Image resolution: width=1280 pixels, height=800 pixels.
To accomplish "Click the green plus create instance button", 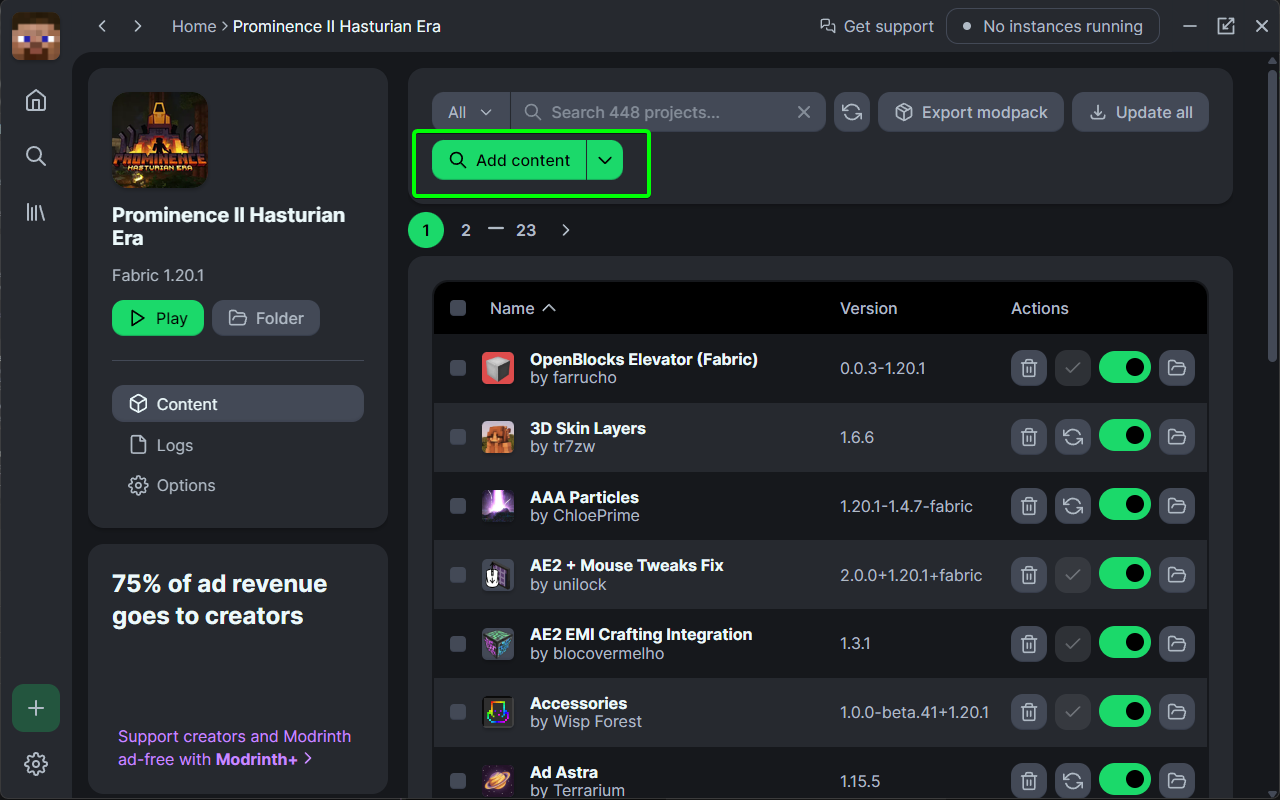I will pos(36,708).
